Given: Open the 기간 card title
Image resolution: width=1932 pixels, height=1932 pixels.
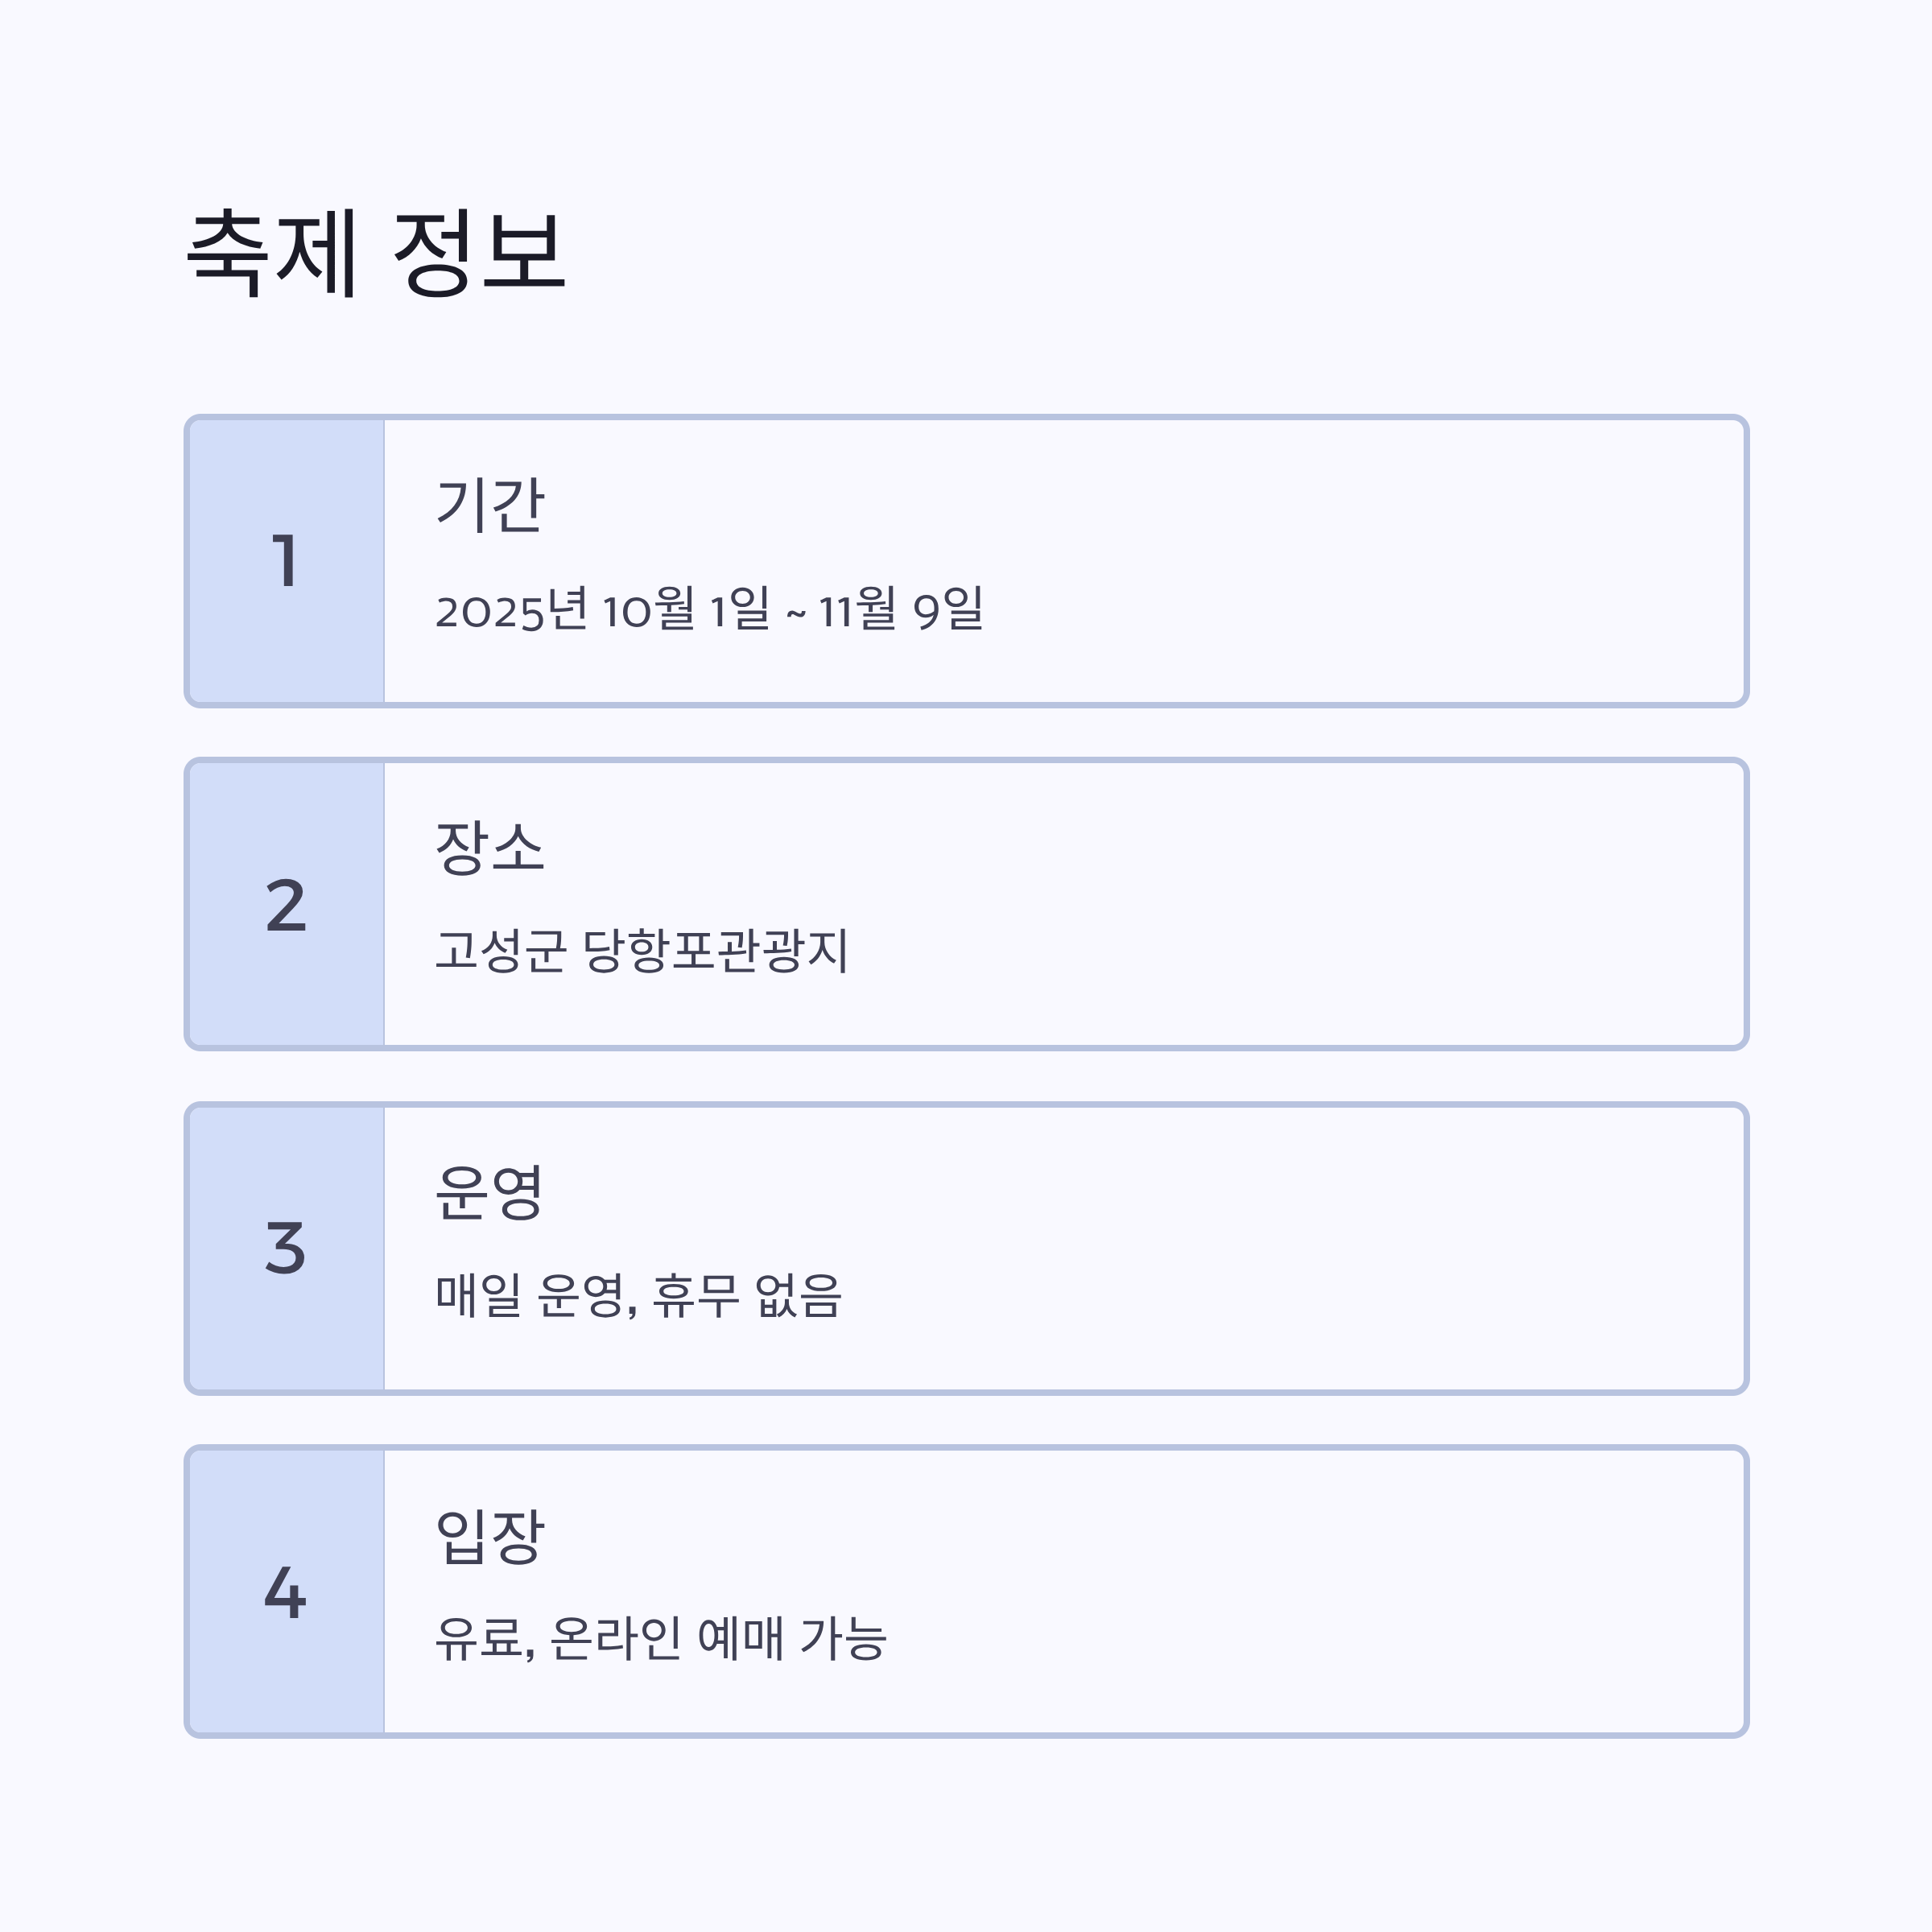Looking at the screenshot, I should pos(490,504).
